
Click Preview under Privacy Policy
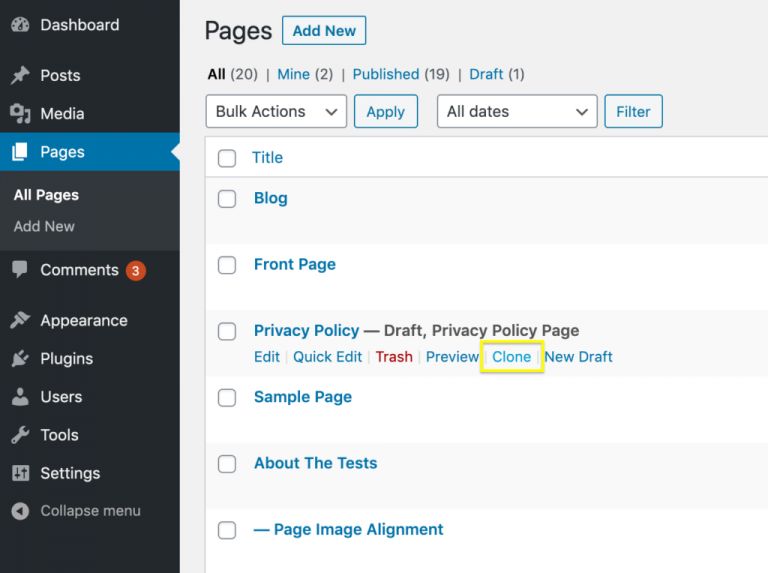click(452, 357)
